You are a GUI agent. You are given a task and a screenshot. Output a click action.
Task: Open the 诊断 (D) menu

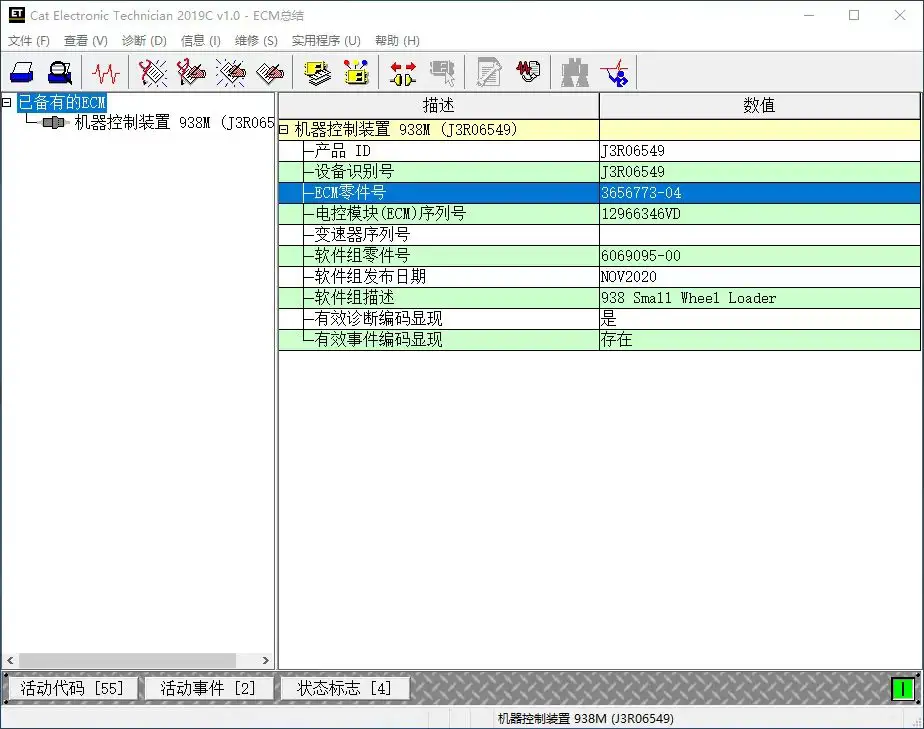pos(144,41)
